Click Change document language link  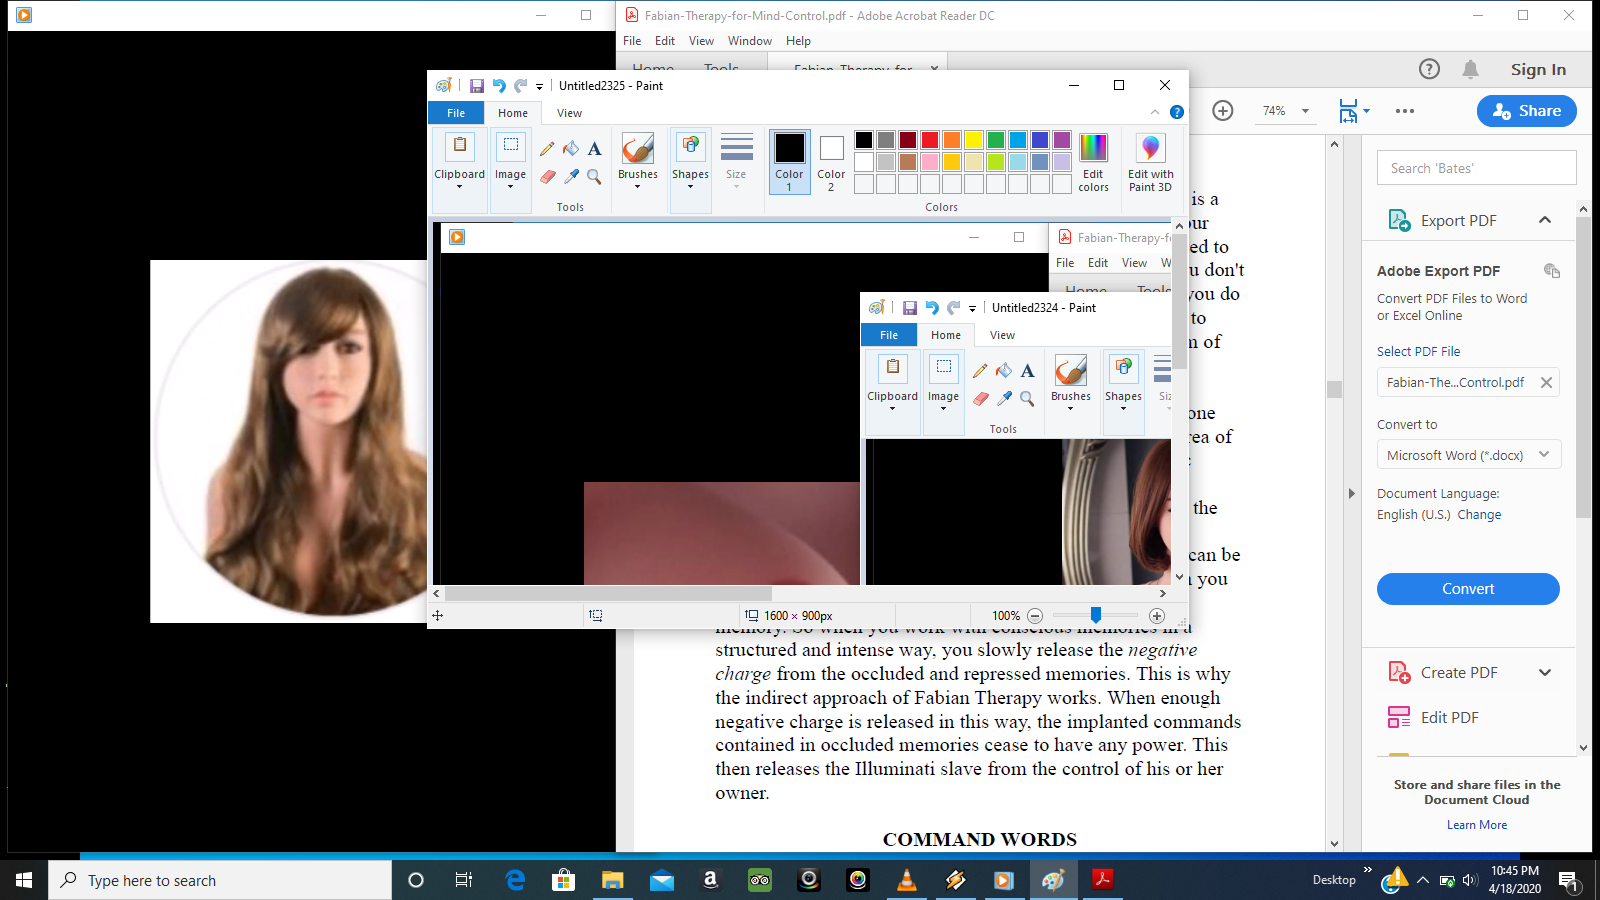coord(1479,515)
